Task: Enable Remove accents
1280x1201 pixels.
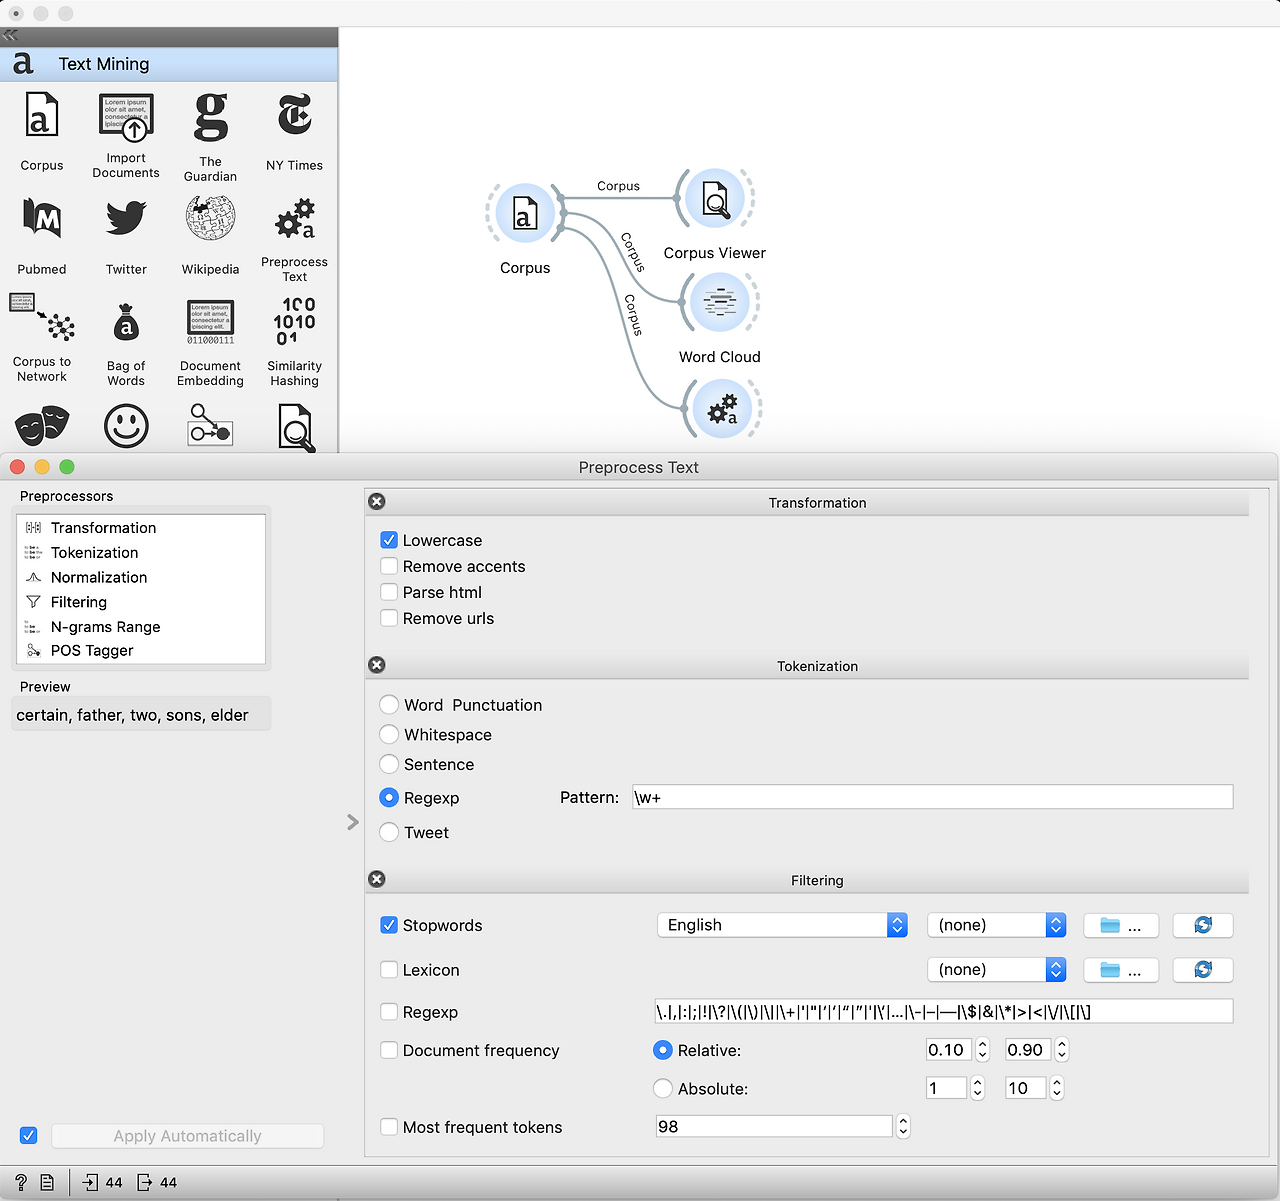Action: [390, 566]
